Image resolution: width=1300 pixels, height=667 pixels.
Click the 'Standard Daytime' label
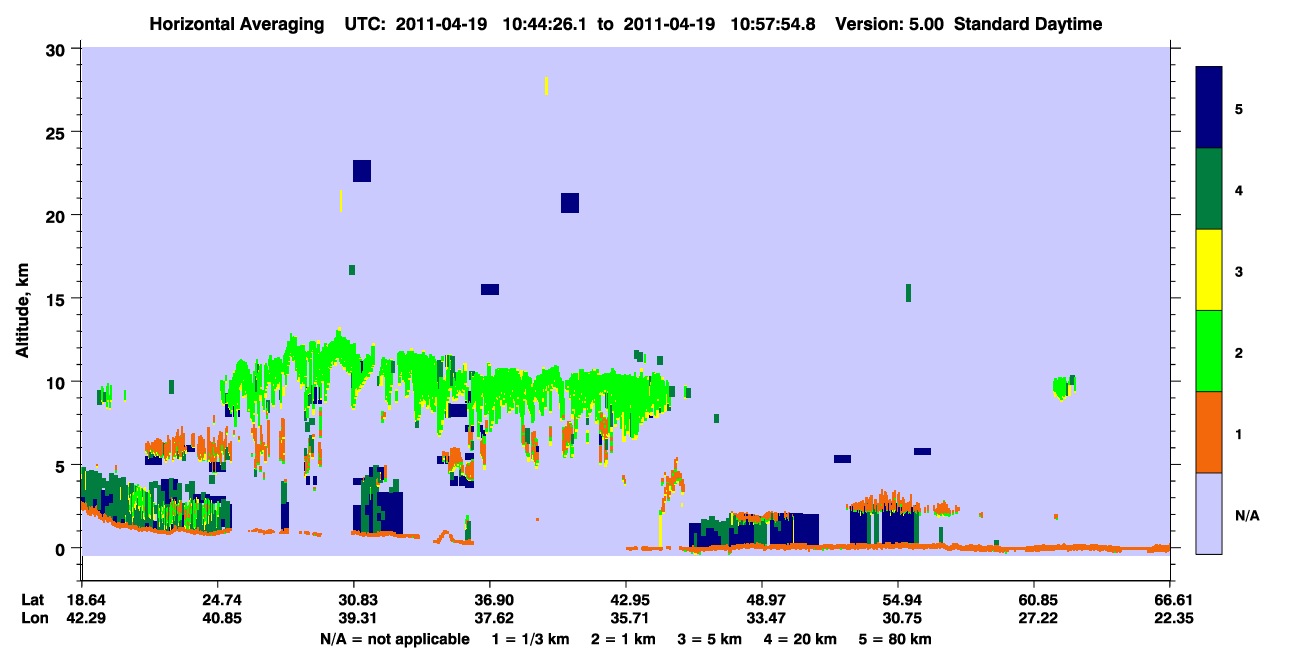(1028, 24)
